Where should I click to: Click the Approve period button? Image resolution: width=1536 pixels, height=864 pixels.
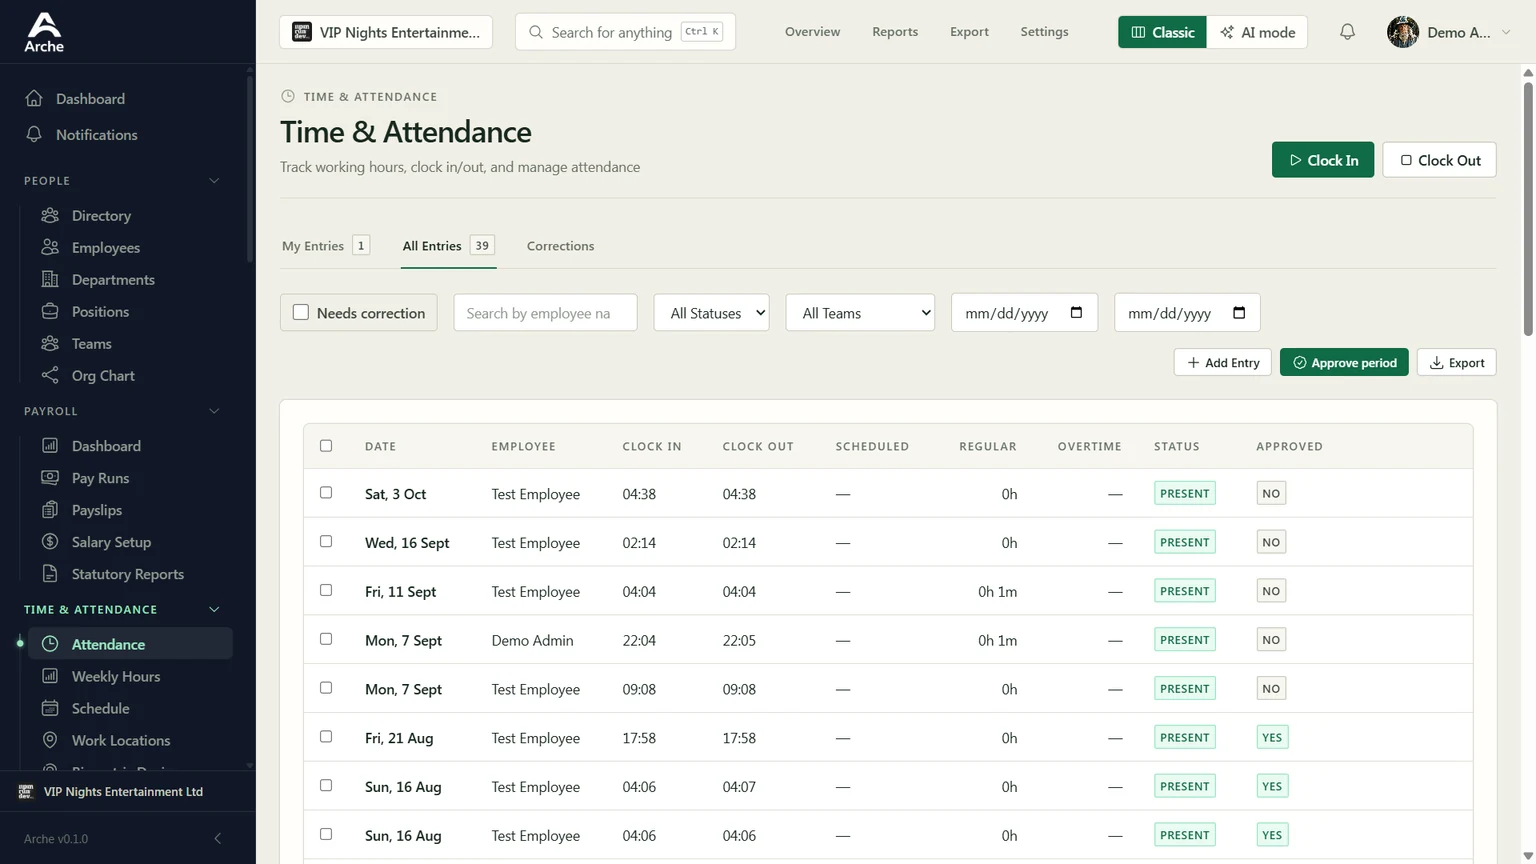point(1344,362)
